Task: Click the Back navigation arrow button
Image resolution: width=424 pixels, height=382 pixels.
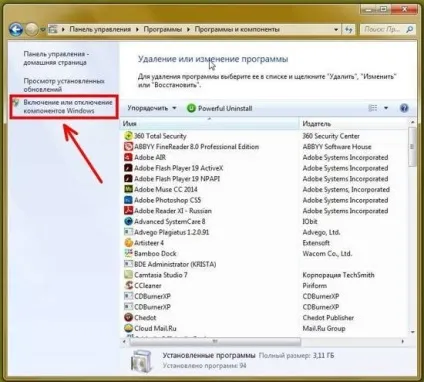Action: [x=16, y=30]
